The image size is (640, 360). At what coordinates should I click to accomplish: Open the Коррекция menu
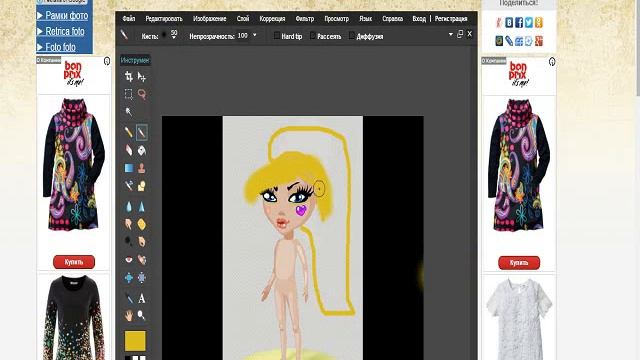pyautogui.click(x=272, y=19)
